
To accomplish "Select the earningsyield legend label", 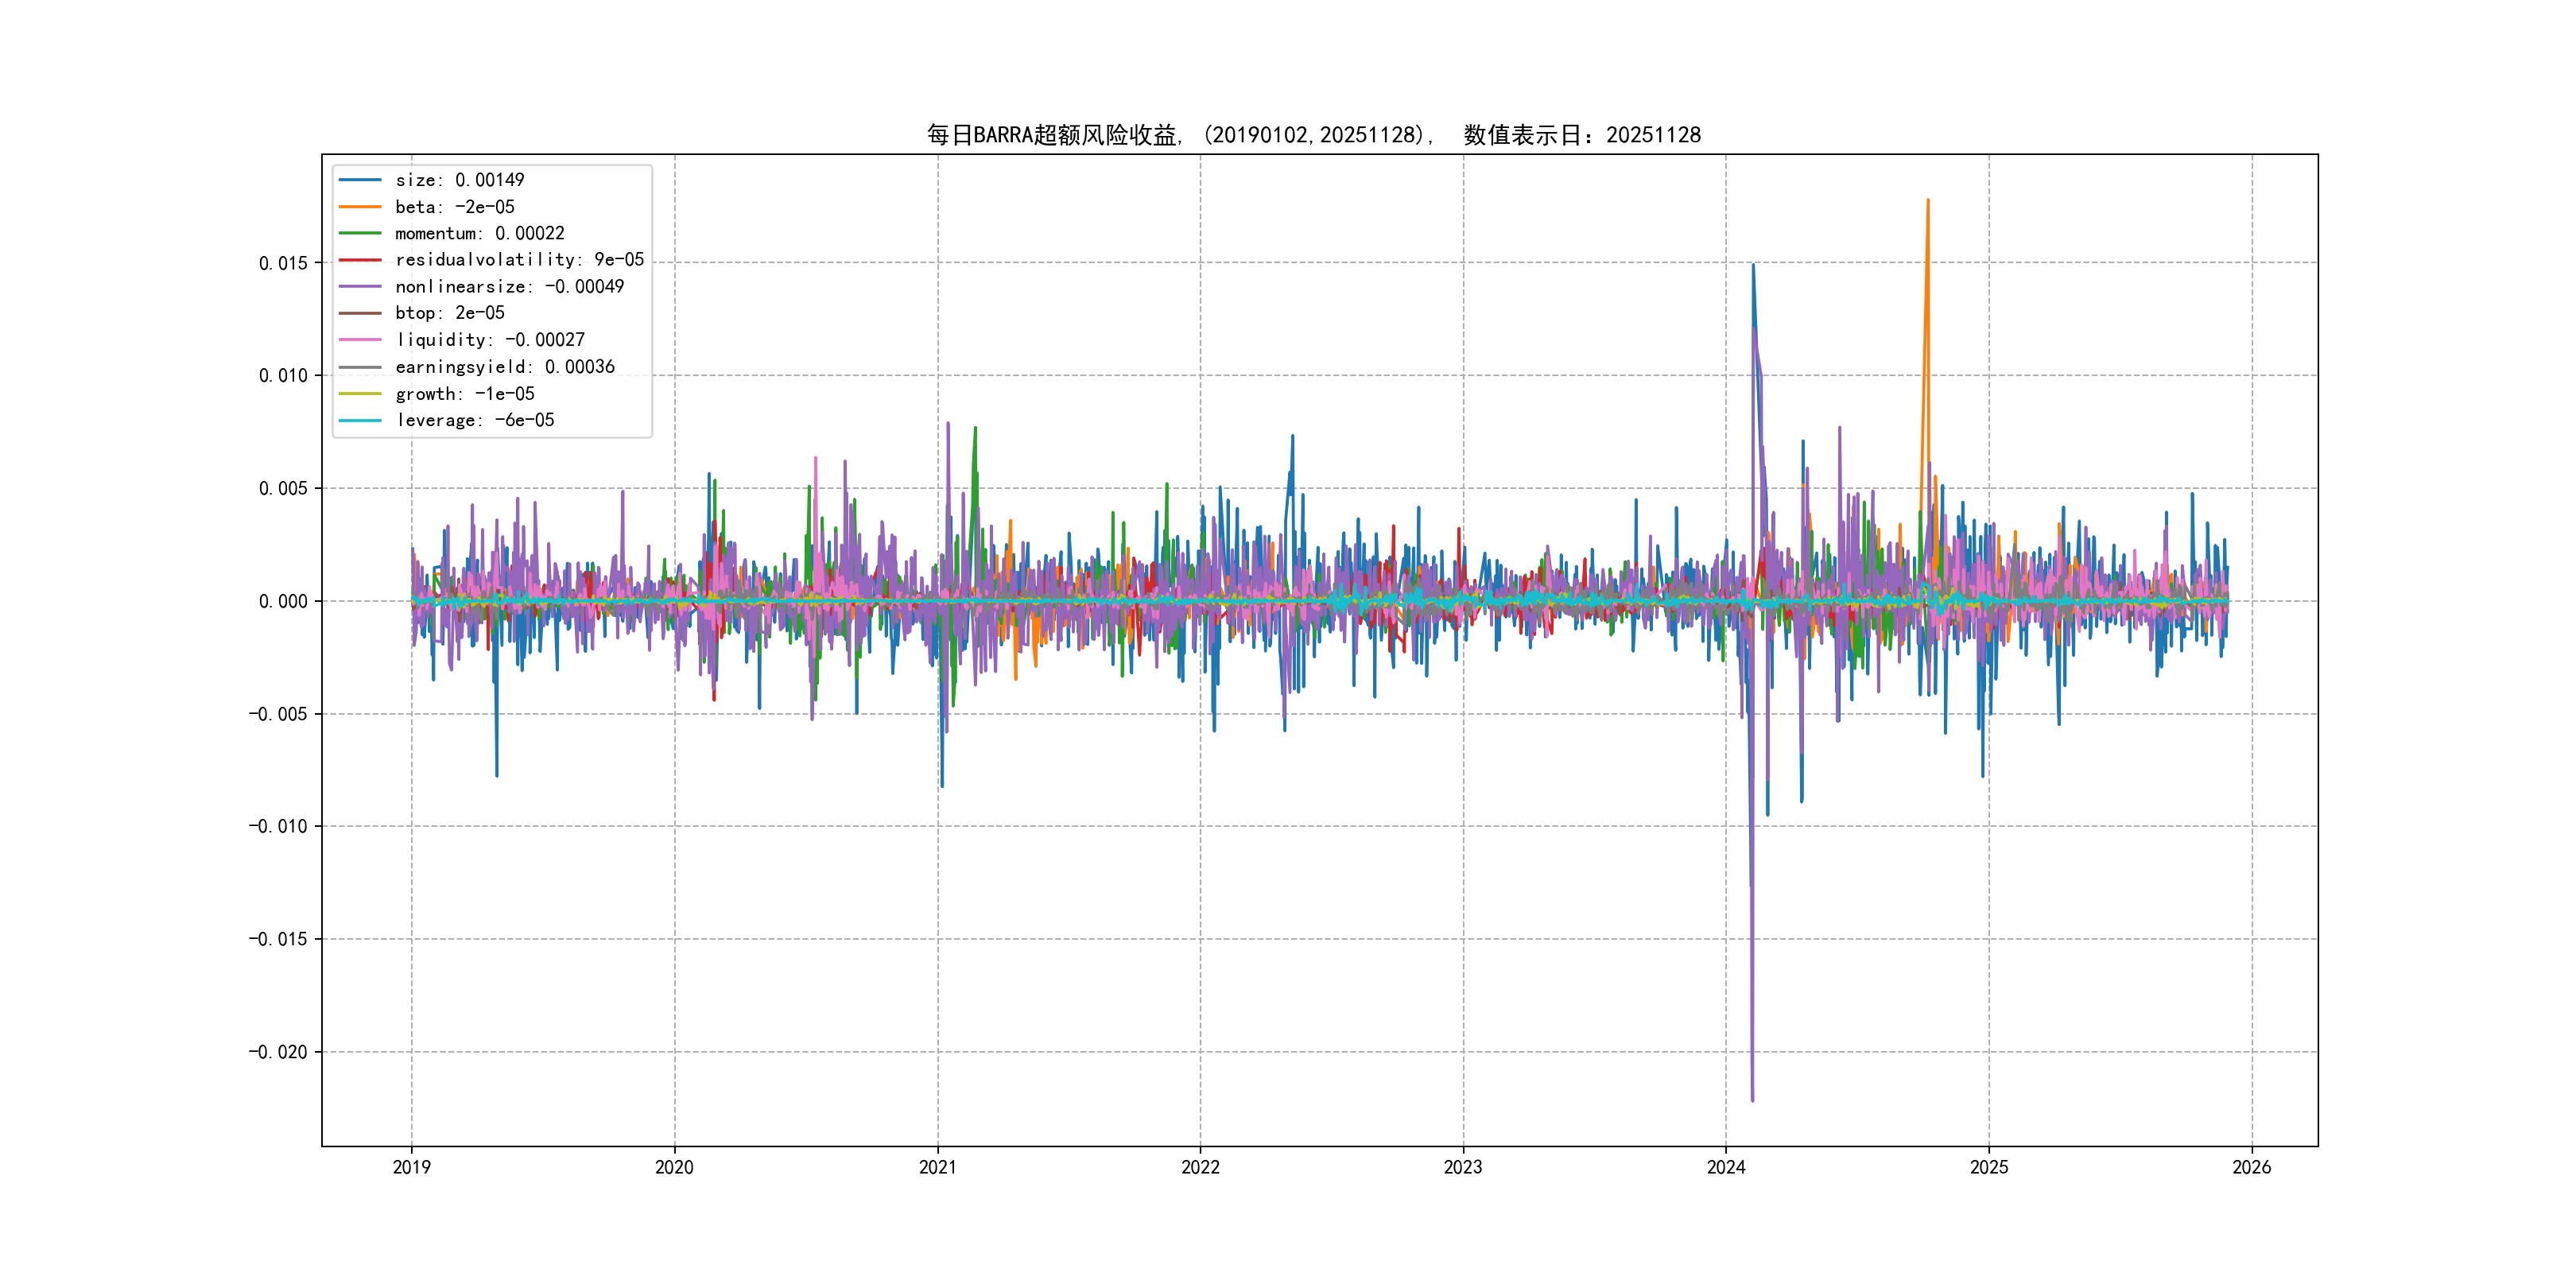I will (504, 367).
